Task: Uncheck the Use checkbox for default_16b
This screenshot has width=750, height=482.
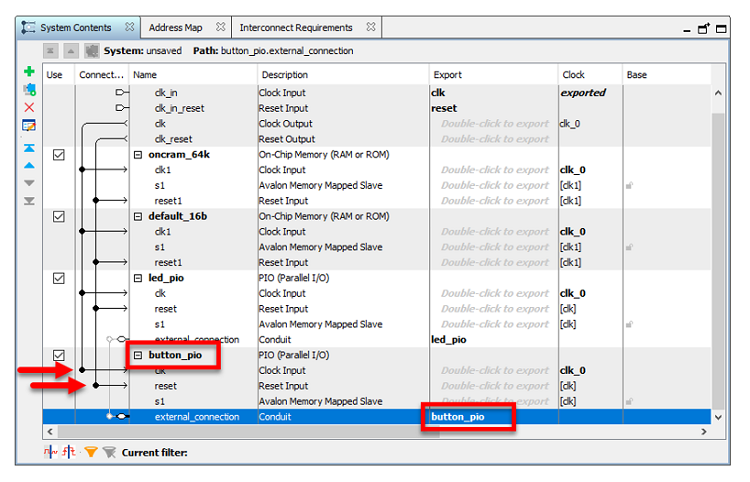Action: [59, 217]
